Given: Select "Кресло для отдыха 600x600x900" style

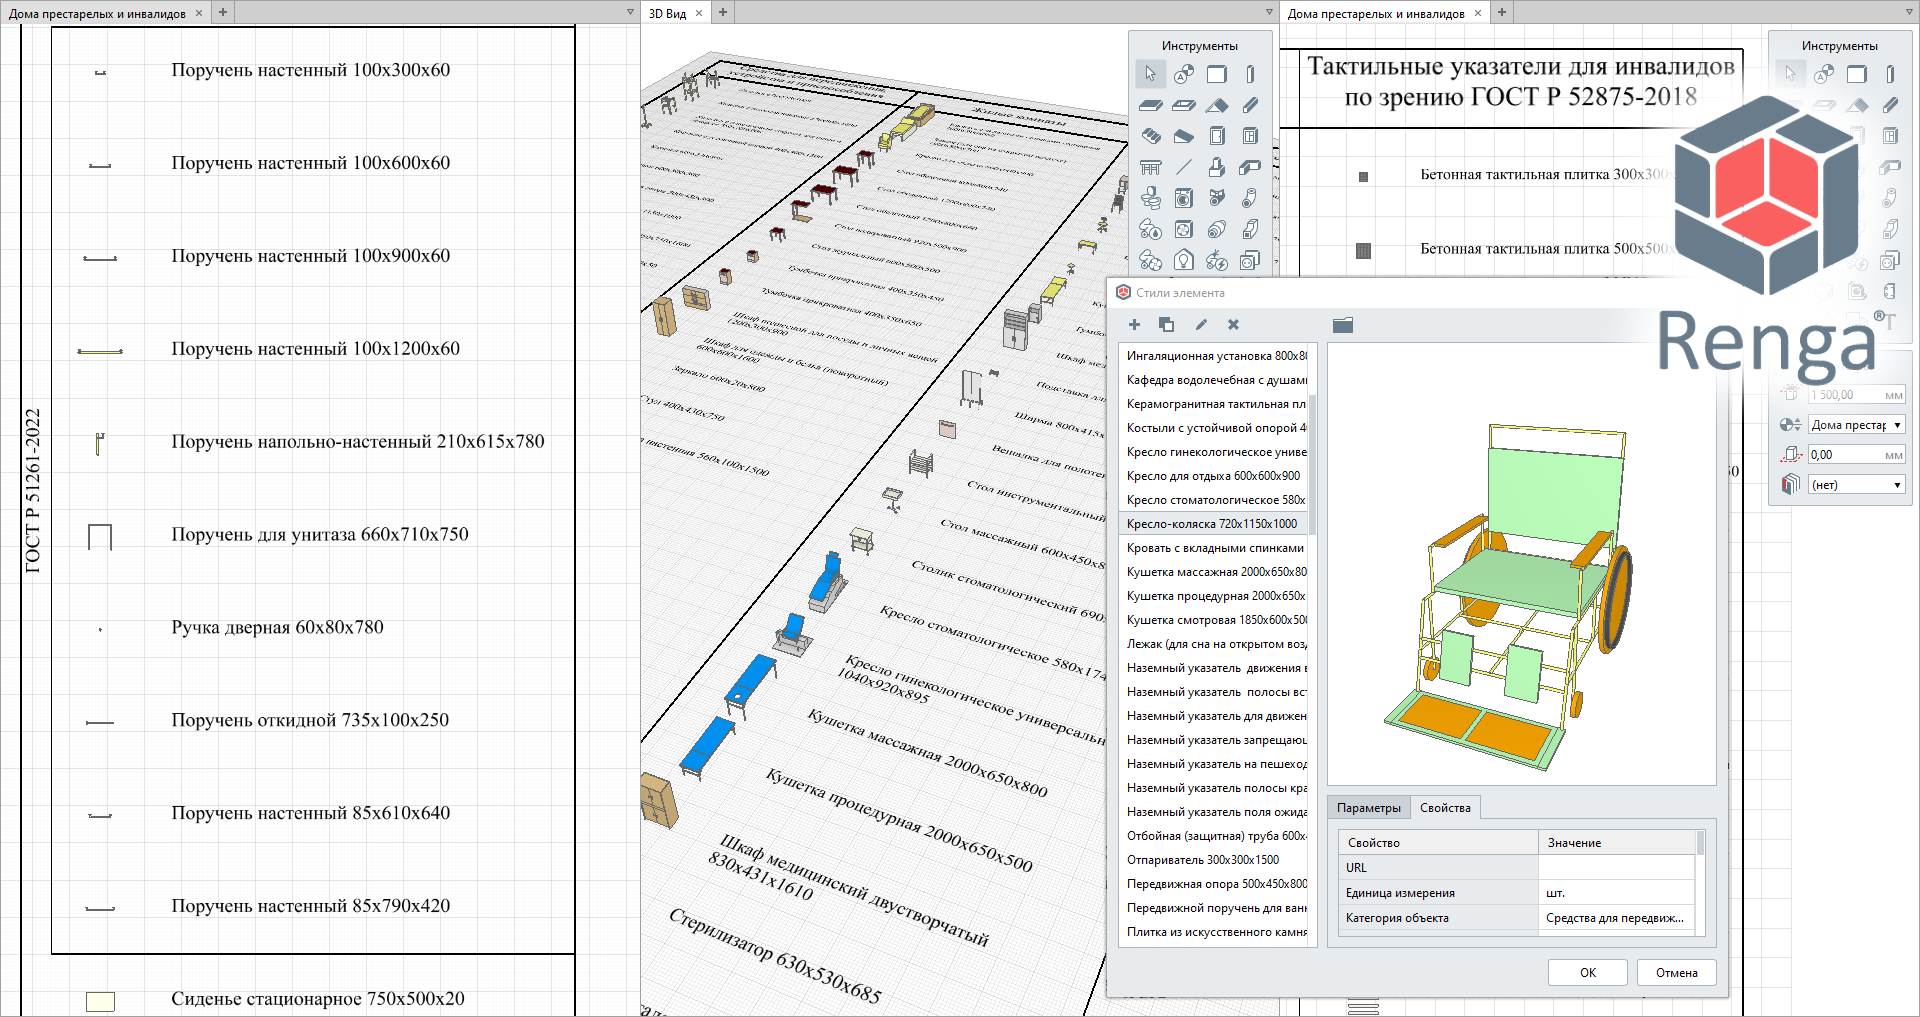Looking at the screenshot, I should tap(1212, 476).
